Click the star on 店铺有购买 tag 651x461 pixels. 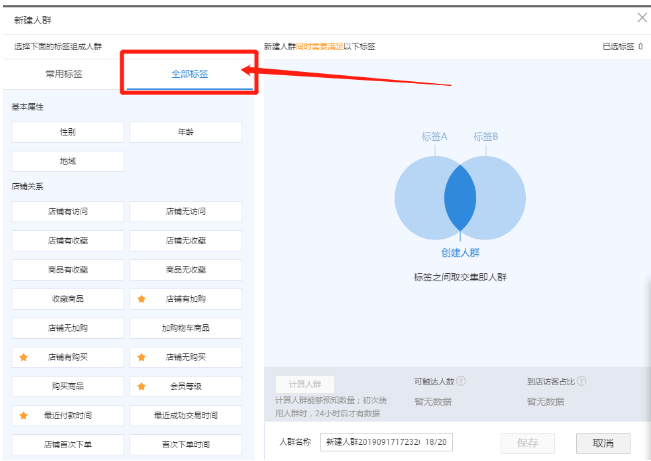point(23,357)
